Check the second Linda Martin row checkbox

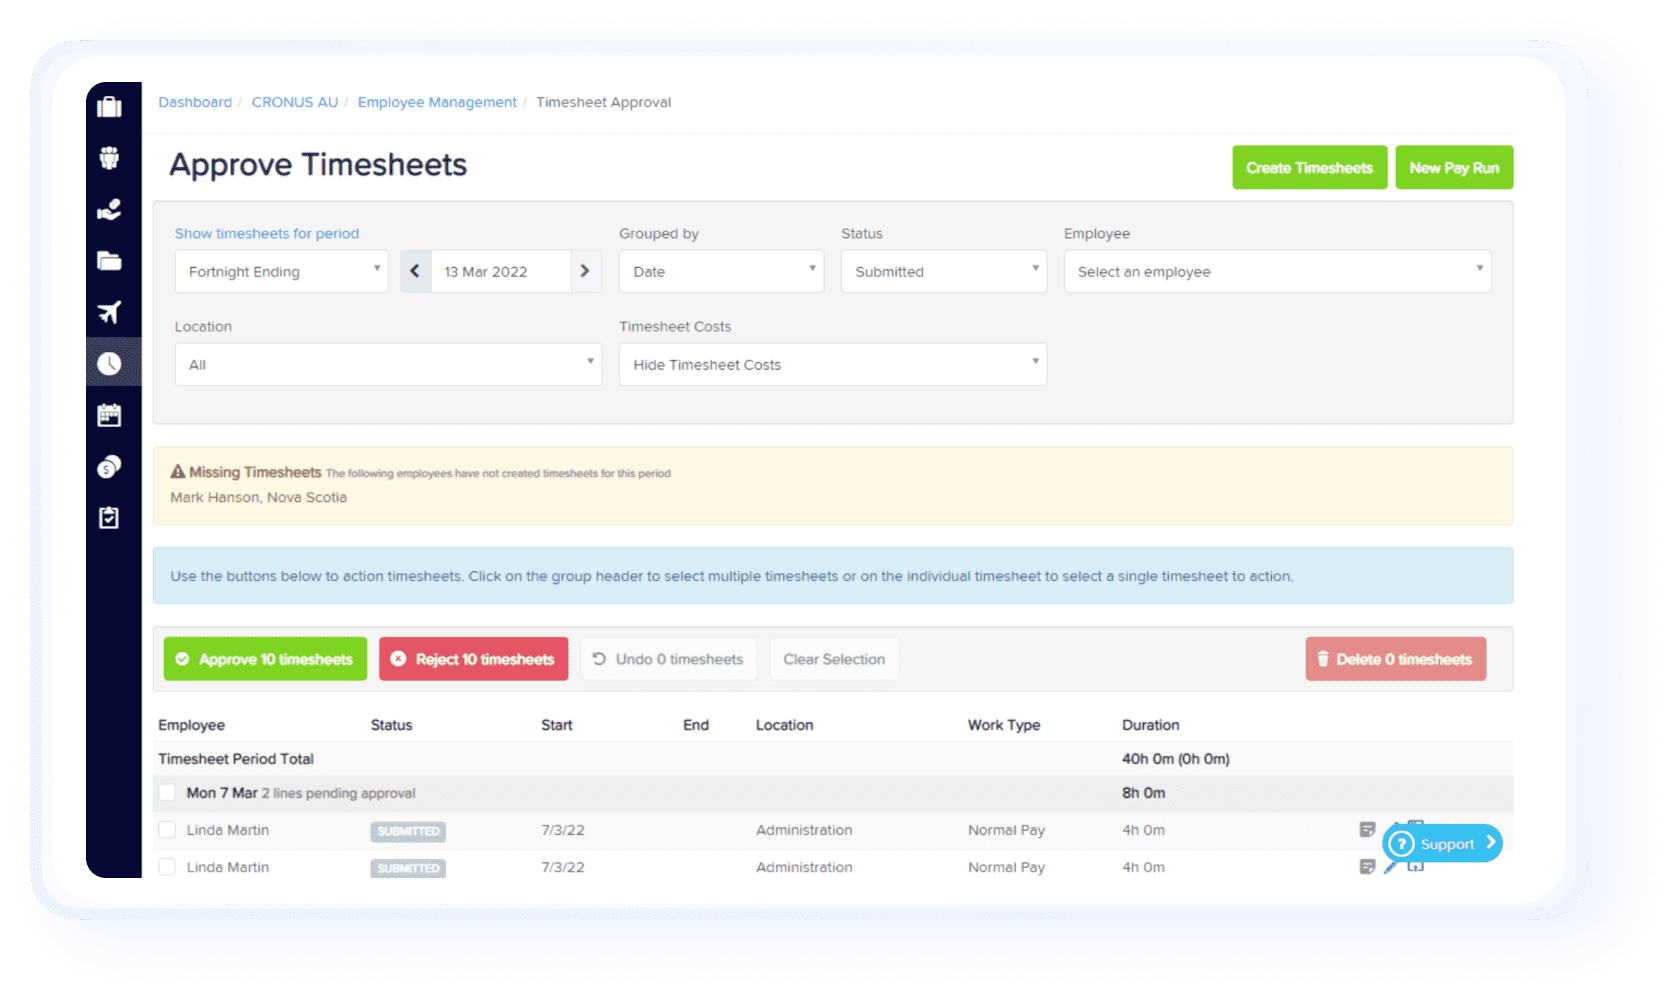point(167,867)
